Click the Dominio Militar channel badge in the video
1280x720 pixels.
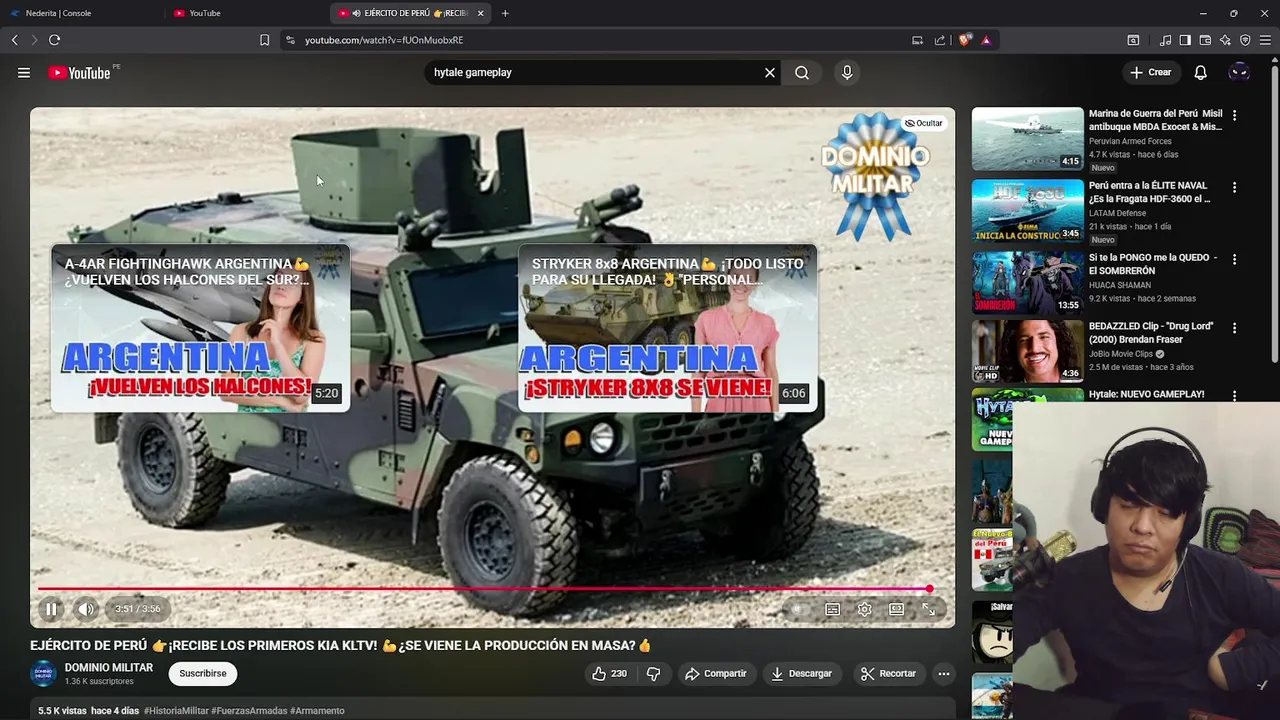pos(875,176)
